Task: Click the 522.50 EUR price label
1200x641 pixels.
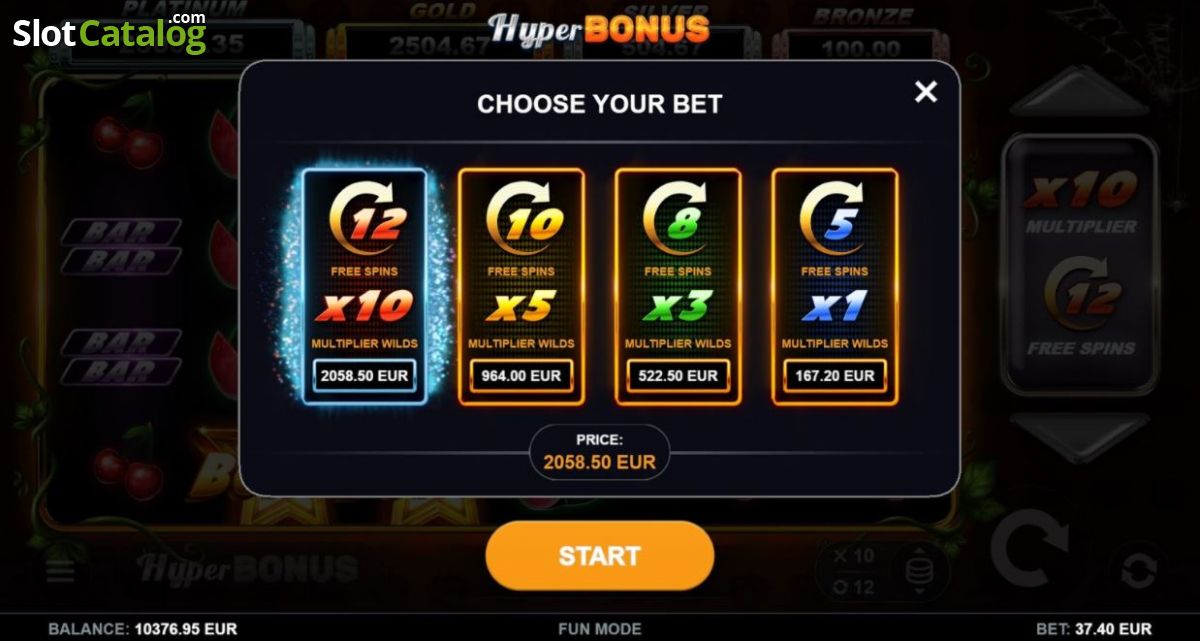Action: (x=678, y=376)
